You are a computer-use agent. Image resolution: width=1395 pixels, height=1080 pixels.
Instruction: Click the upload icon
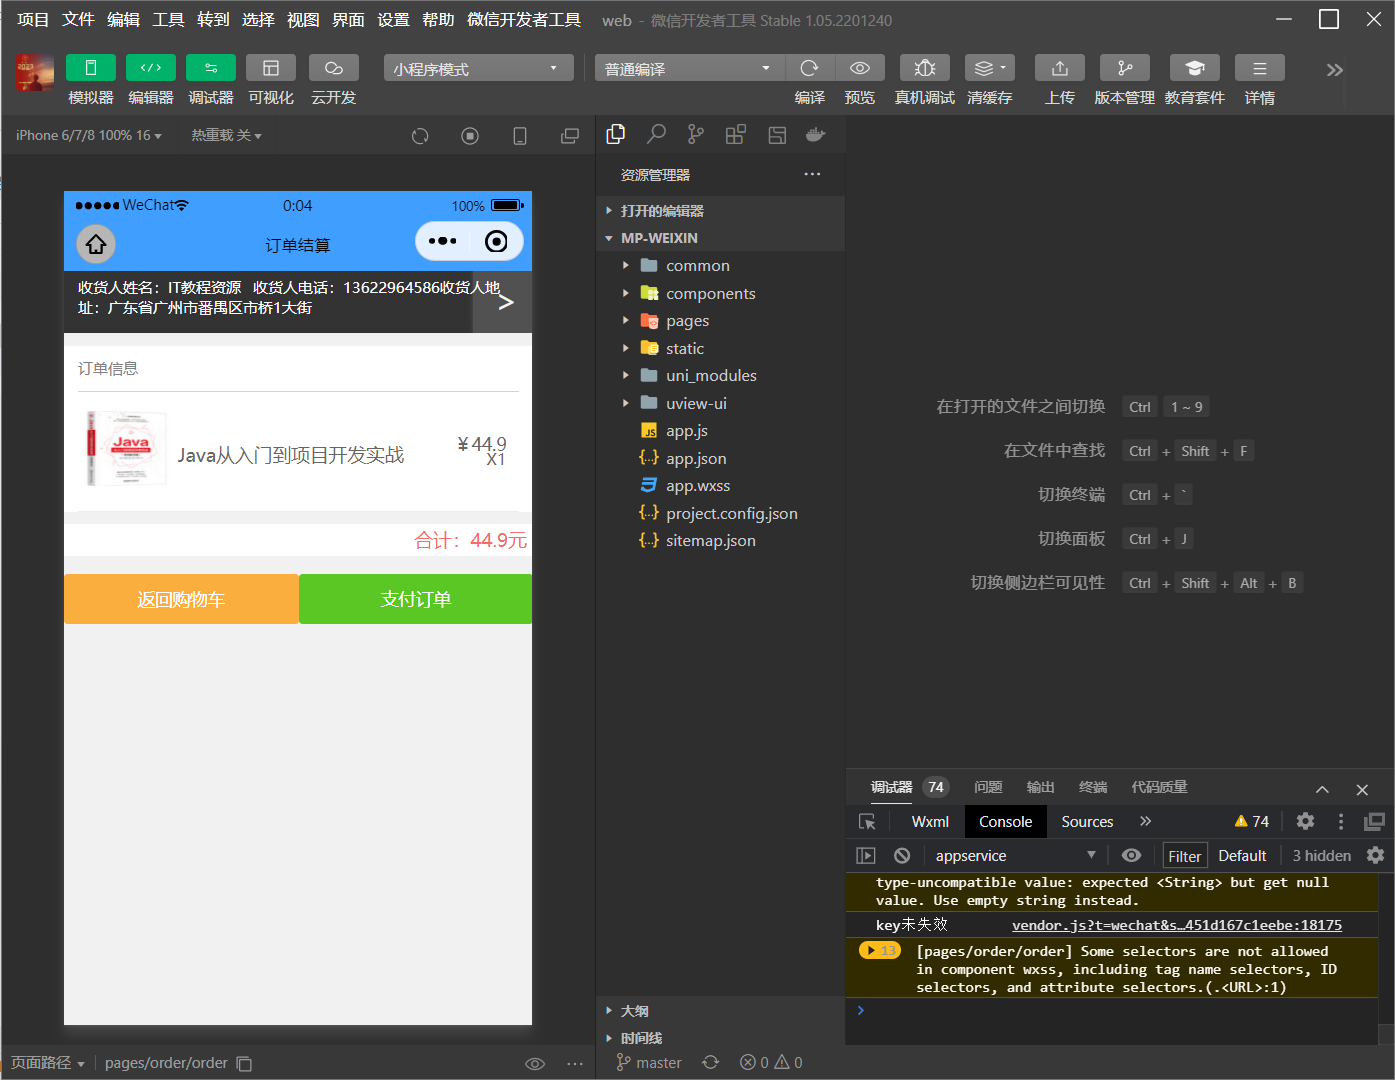(1060, 68)
